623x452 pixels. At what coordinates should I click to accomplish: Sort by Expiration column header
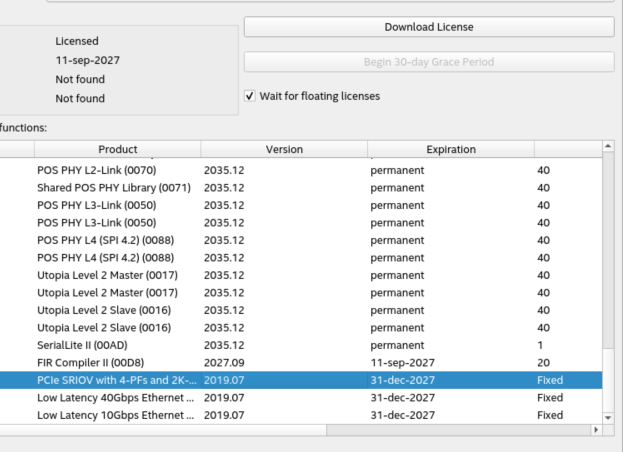coord(451,149)
